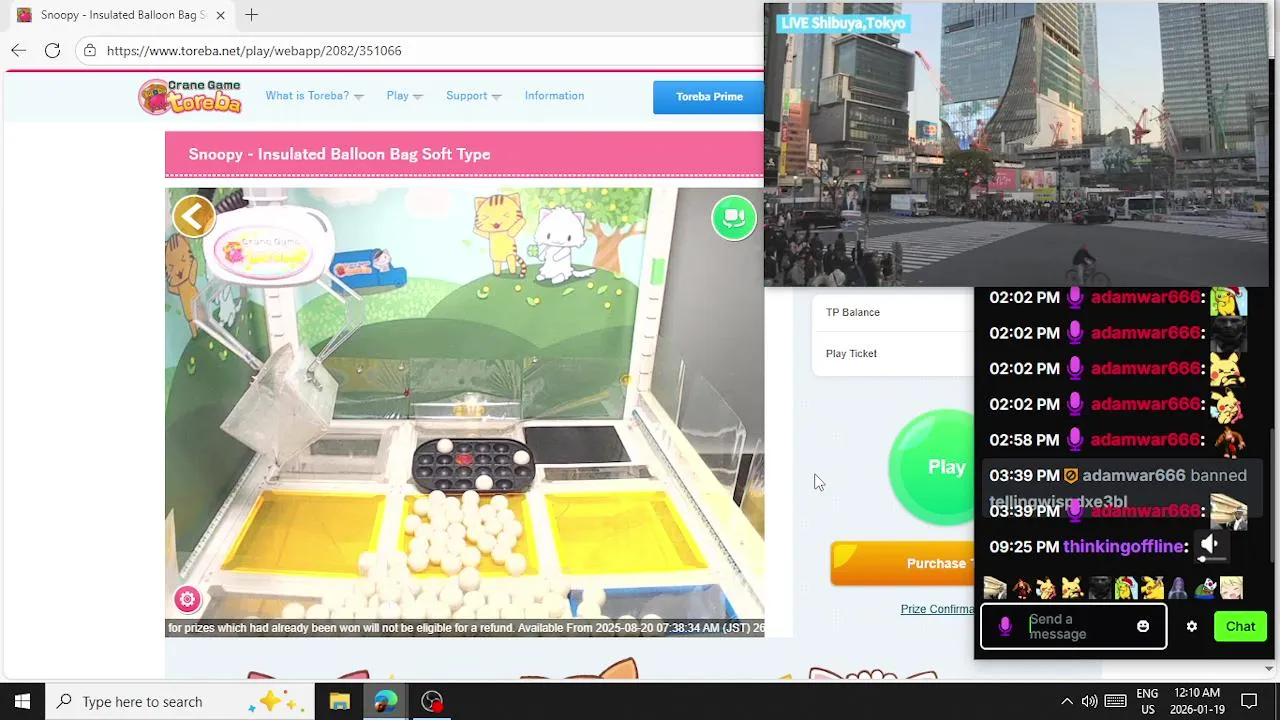
Task: Switch camera view with green camera icon
Action: click(734, 217)
